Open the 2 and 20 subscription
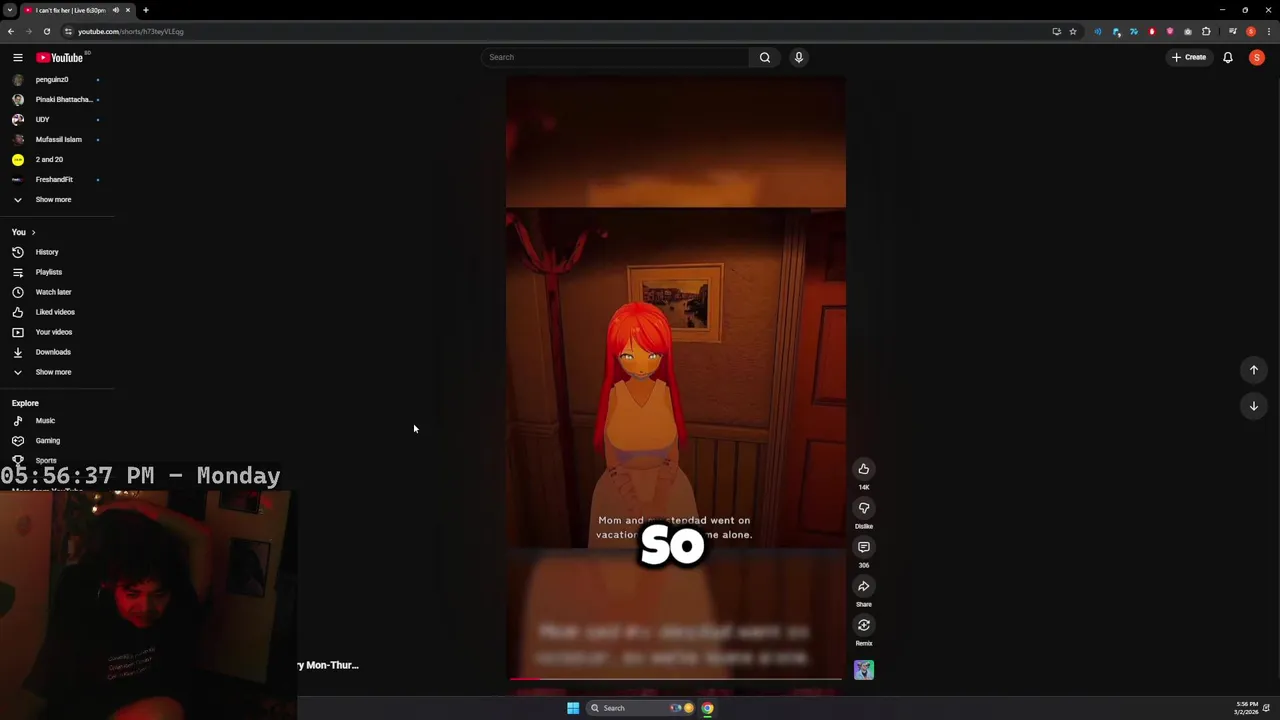The height and width of the screenshot is (720, 1280). click(49, 159)
